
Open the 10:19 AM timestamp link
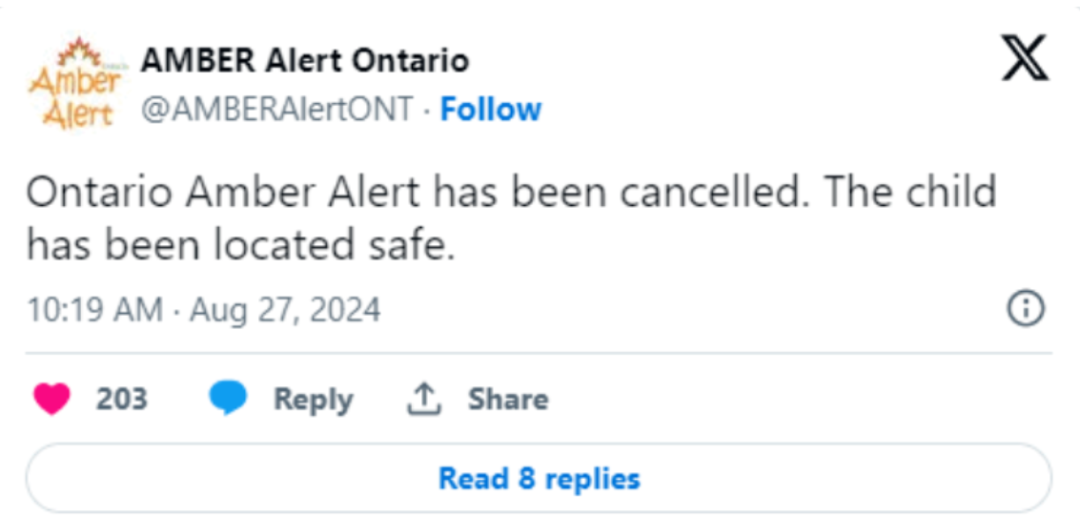(95, 309)
